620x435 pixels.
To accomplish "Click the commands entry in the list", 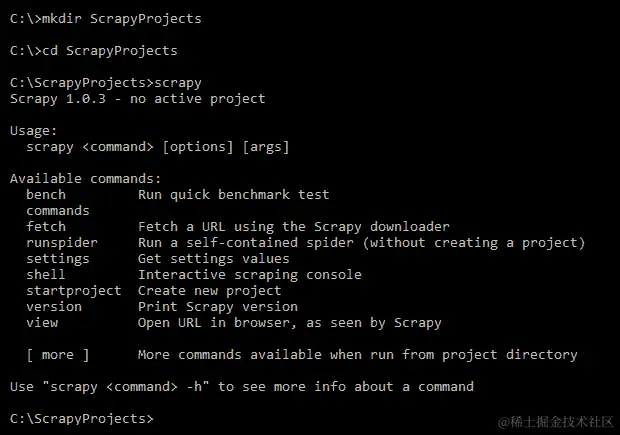I will click(58, 211).
